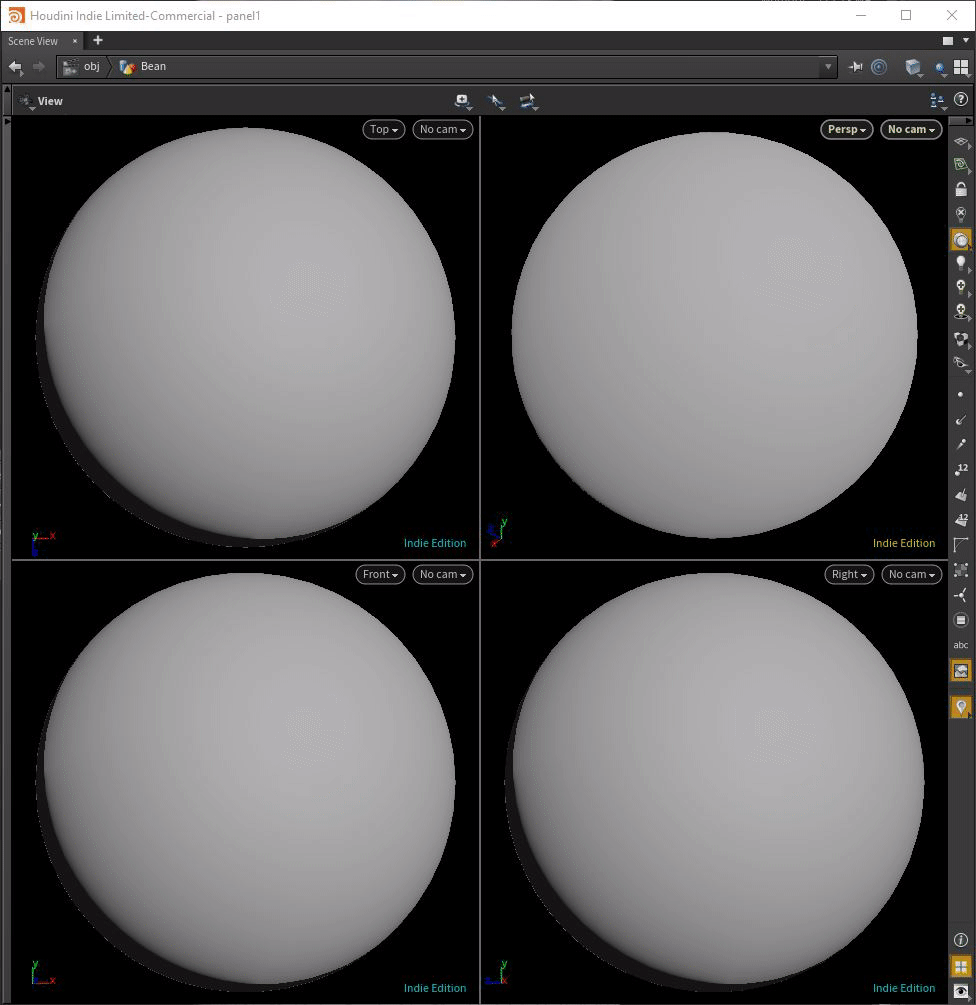Image resolution: width=976 pixels, height=1005 pixels.
Task: Toggle the lock camera padlock
Action: [x=961, y=190]
